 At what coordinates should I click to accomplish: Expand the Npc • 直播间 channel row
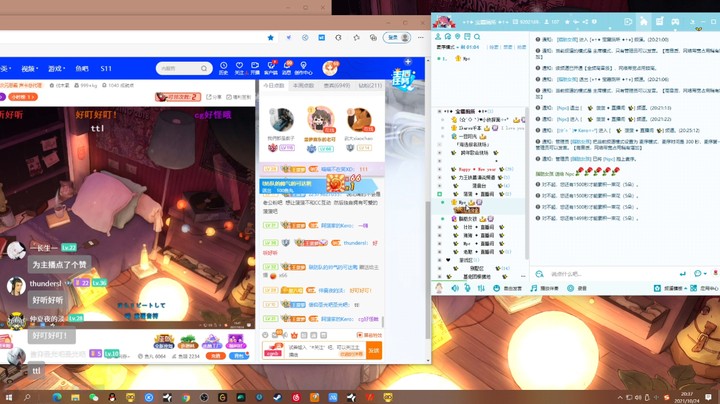[439, 244]
